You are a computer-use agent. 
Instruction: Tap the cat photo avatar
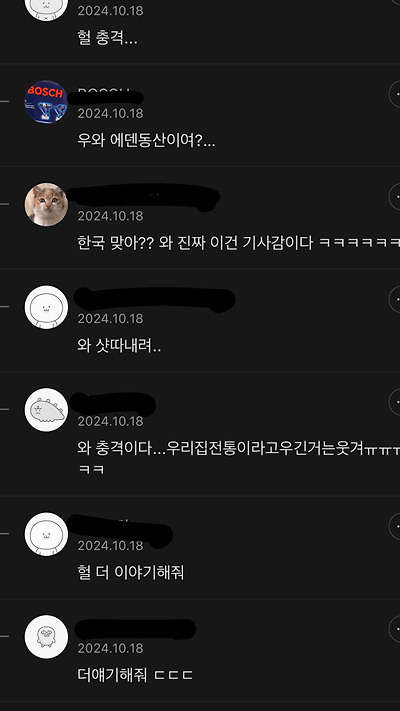click(46, 204)
